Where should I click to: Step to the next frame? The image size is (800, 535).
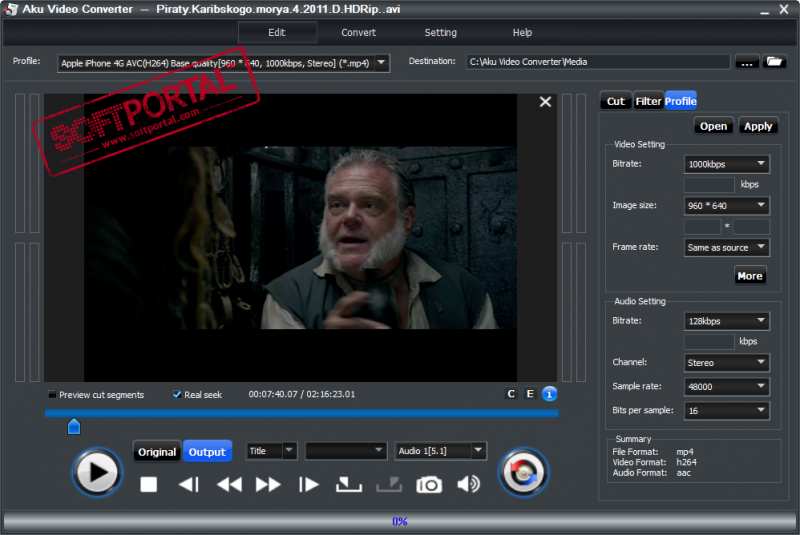tap(309, 484)
